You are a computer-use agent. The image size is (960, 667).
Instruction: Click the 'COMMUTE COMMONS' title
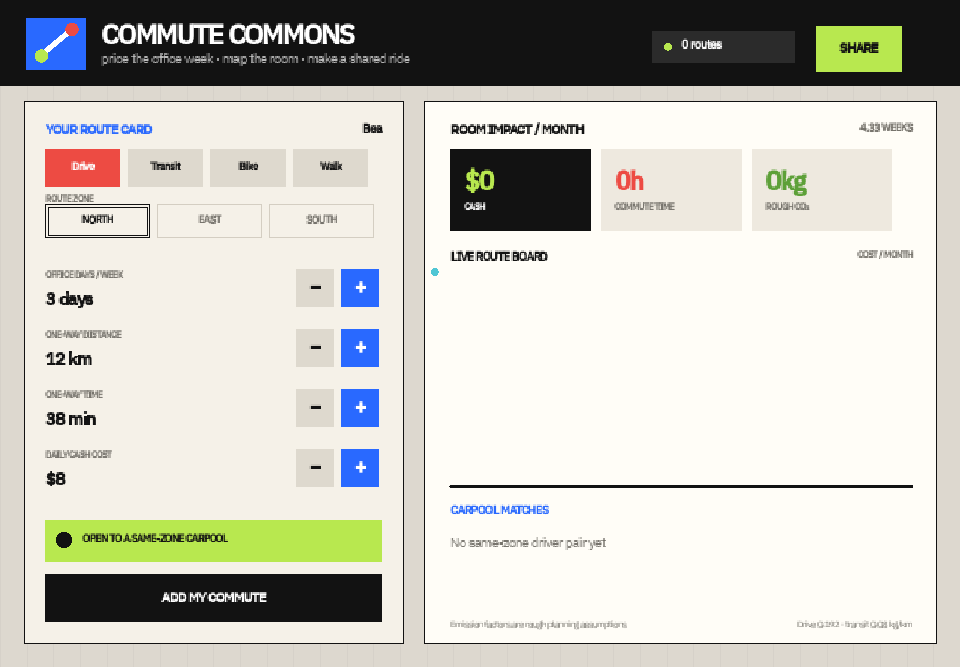228,35
